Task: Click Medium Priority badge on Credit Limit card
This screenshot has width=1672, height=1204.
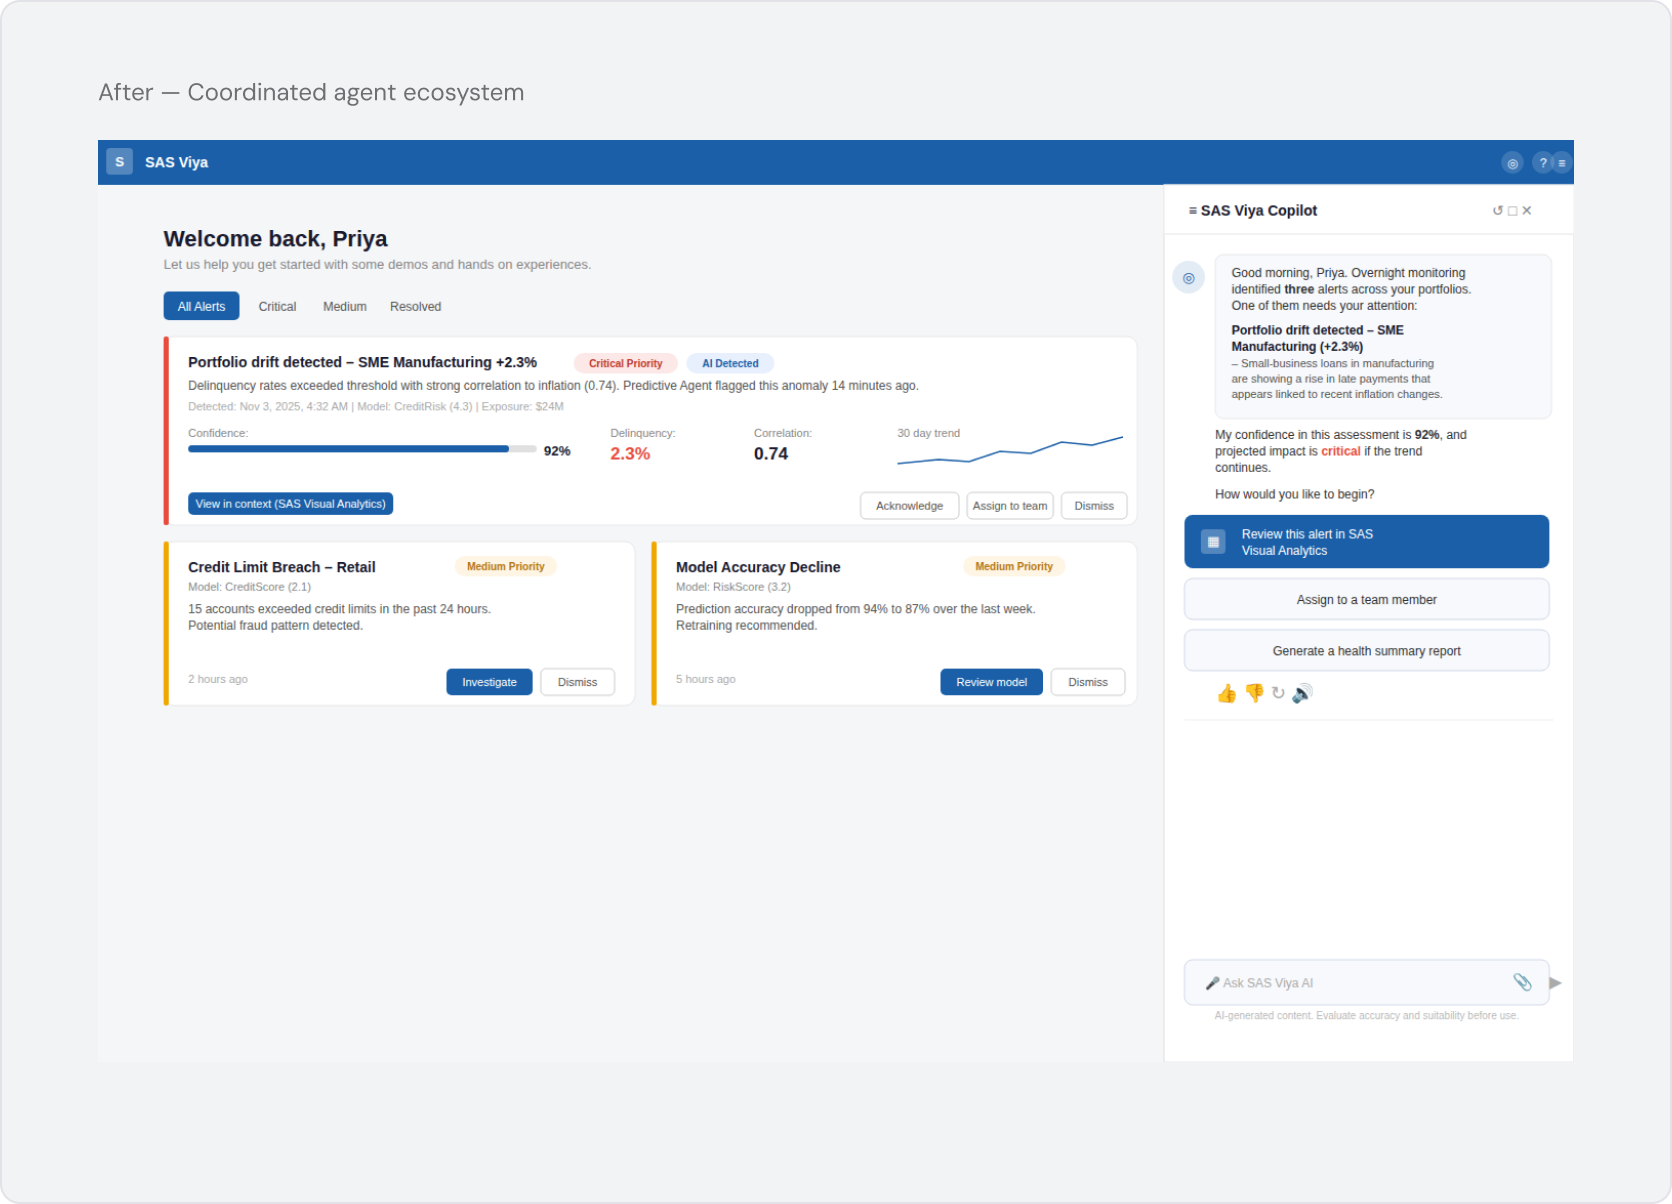Action: click(505, 567)
